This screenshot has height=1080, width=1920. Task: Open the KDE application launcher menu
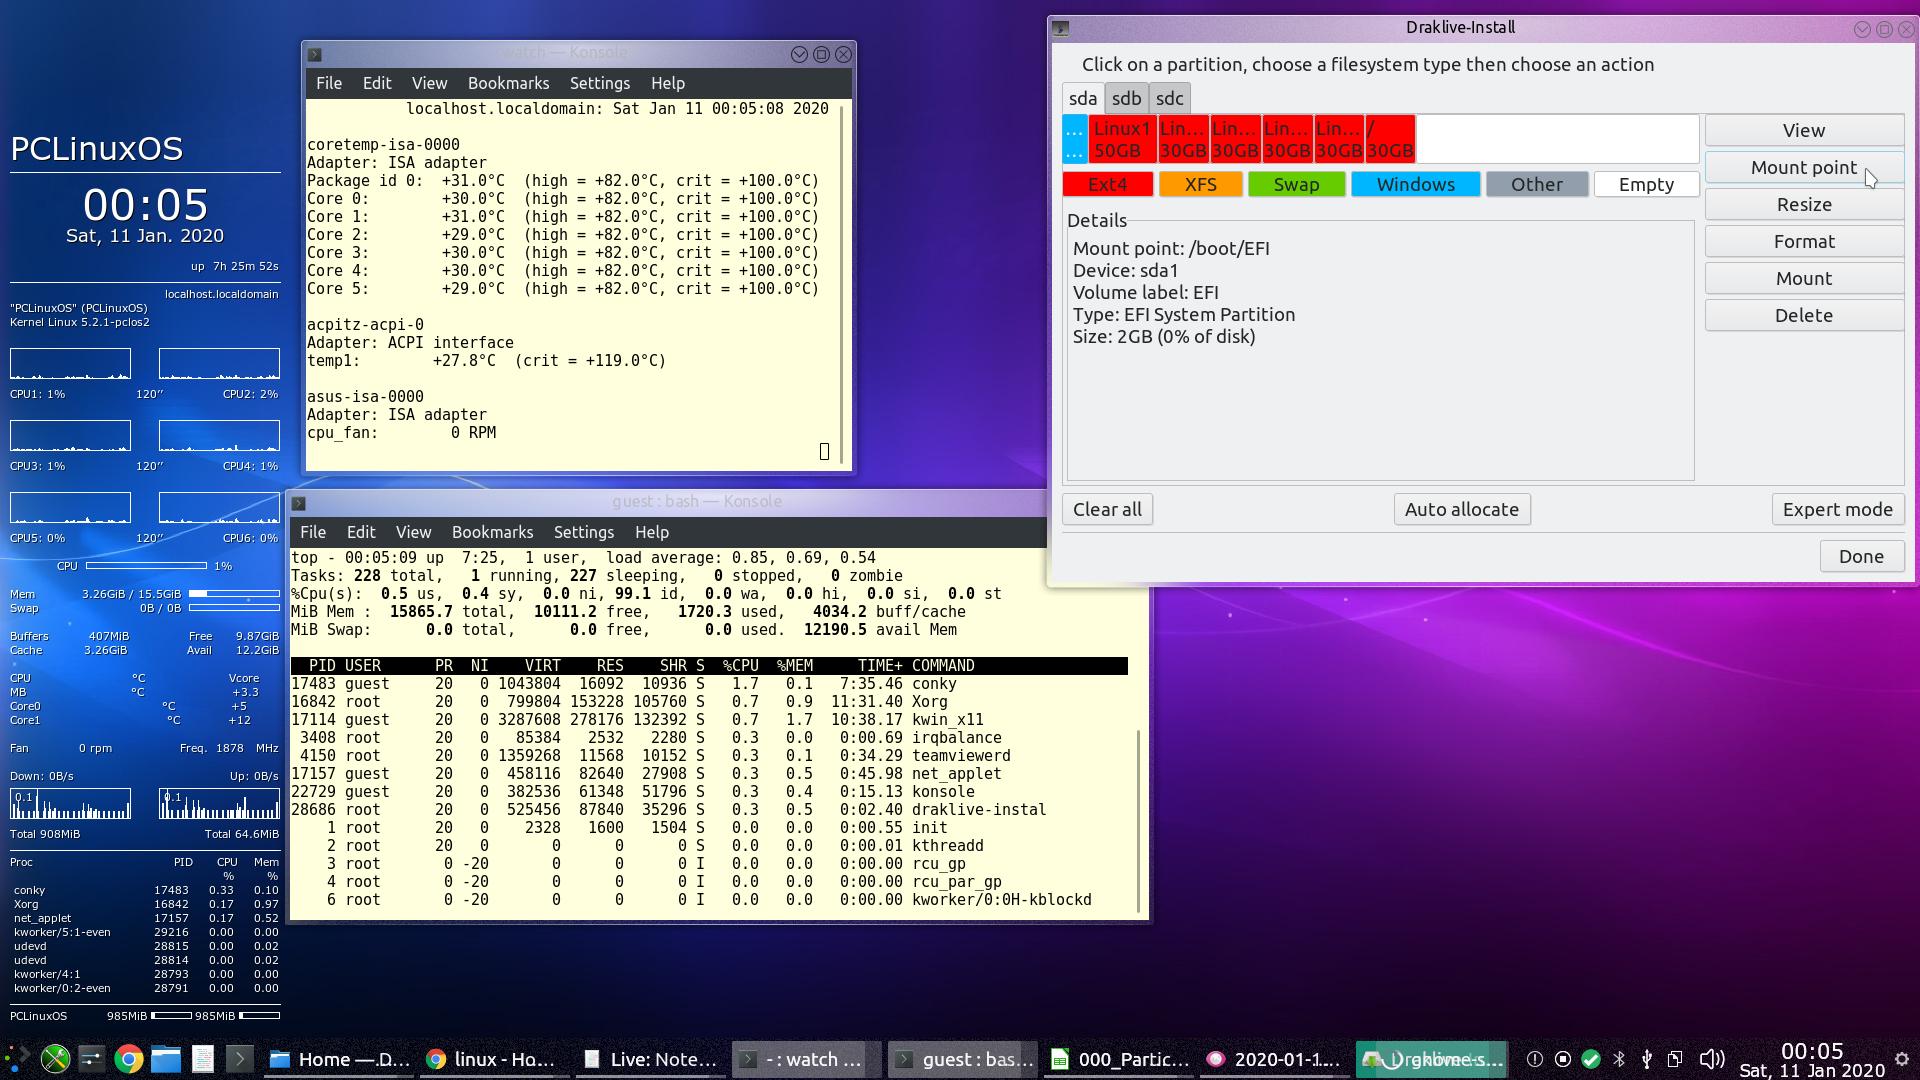tap(16, 1059)
